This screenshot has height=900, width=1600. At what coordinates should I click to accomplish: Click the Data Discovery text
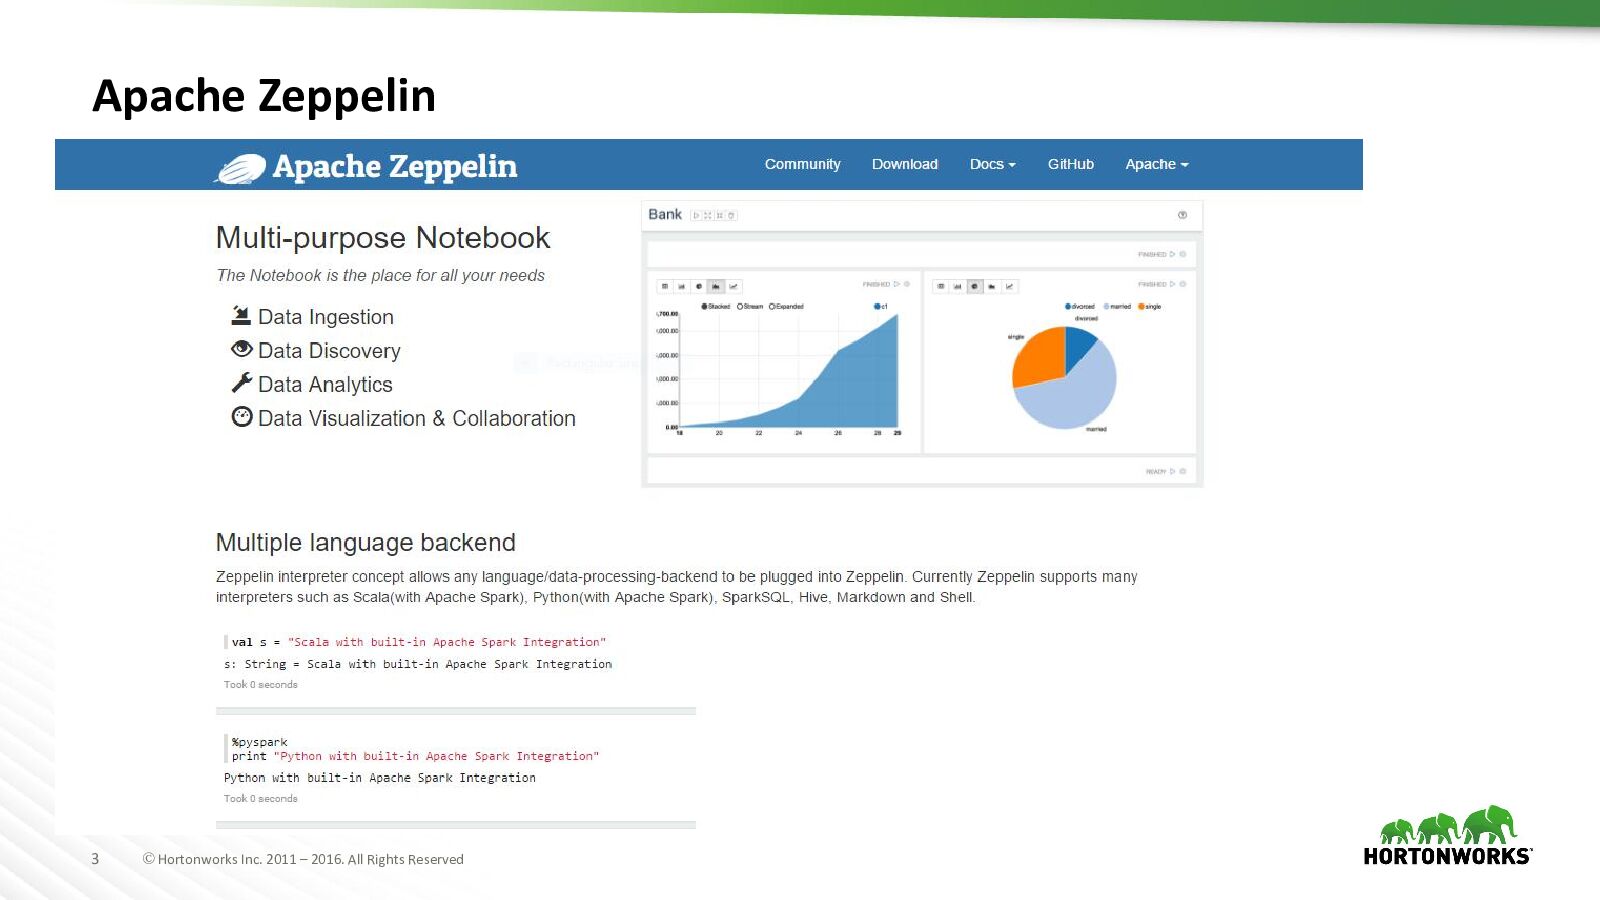(329, 351)
